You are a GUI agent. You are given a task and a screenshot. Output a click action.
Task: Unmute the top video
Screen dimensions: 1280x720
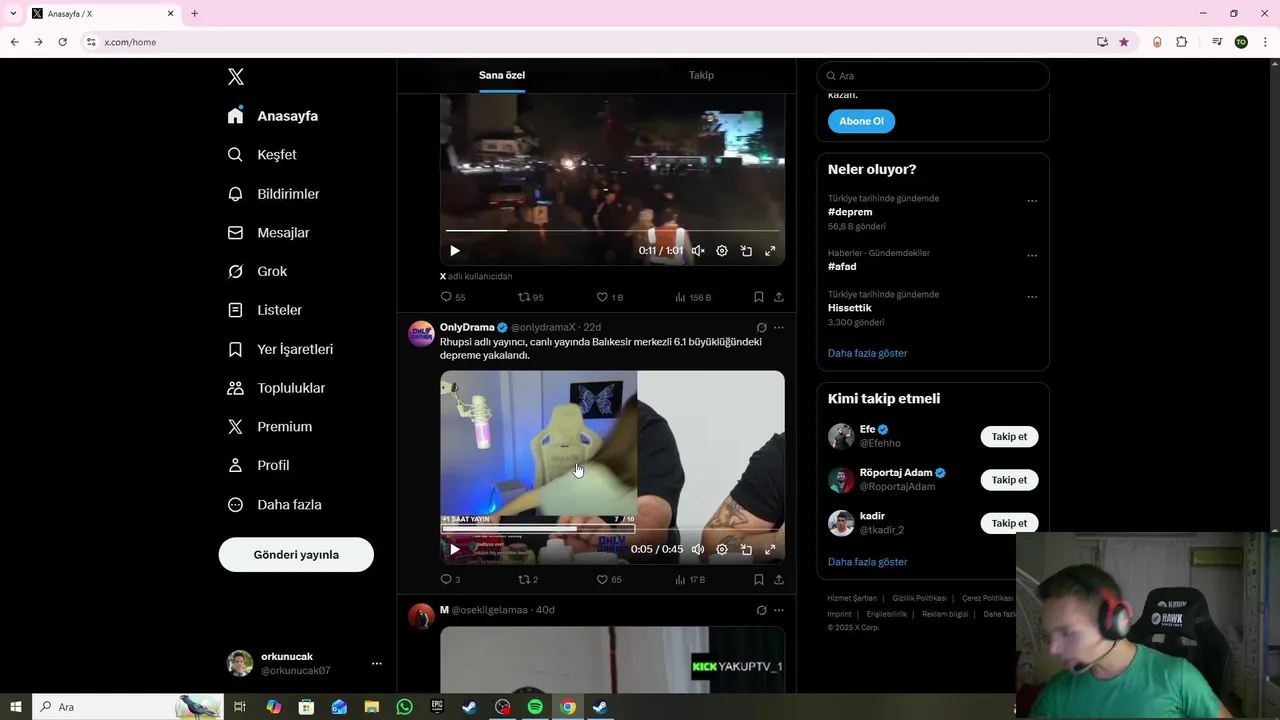click(x=698, y=251)
